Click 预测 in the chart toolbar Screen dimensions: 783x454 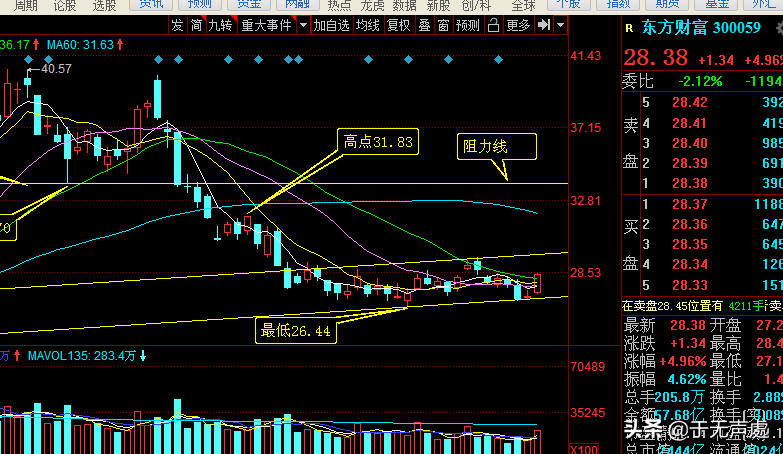[x=468, y=25]
